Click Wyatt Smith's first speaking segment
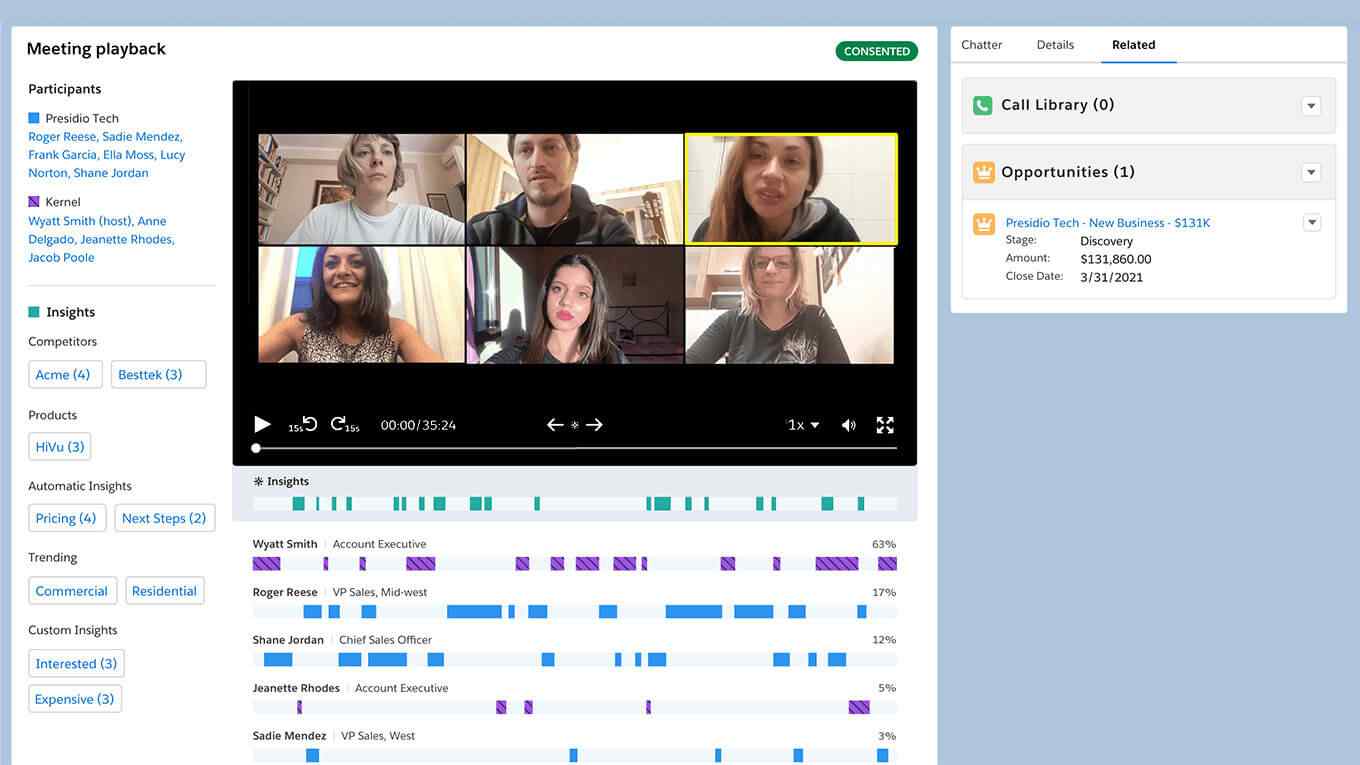This screenshot has width=1360, height=765. (x=265, y=564)
